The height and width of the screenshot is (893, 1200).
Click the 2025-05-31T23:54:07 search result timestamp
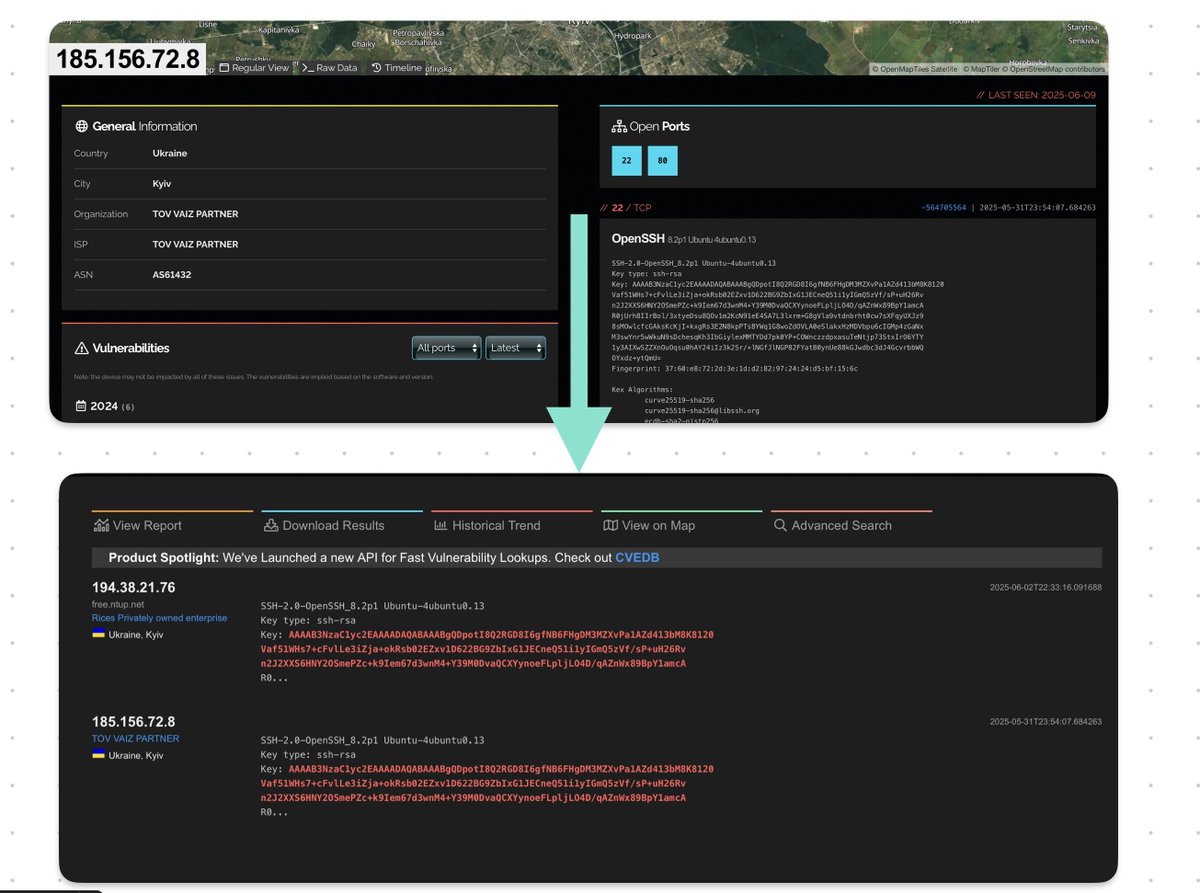(1046, 721)
